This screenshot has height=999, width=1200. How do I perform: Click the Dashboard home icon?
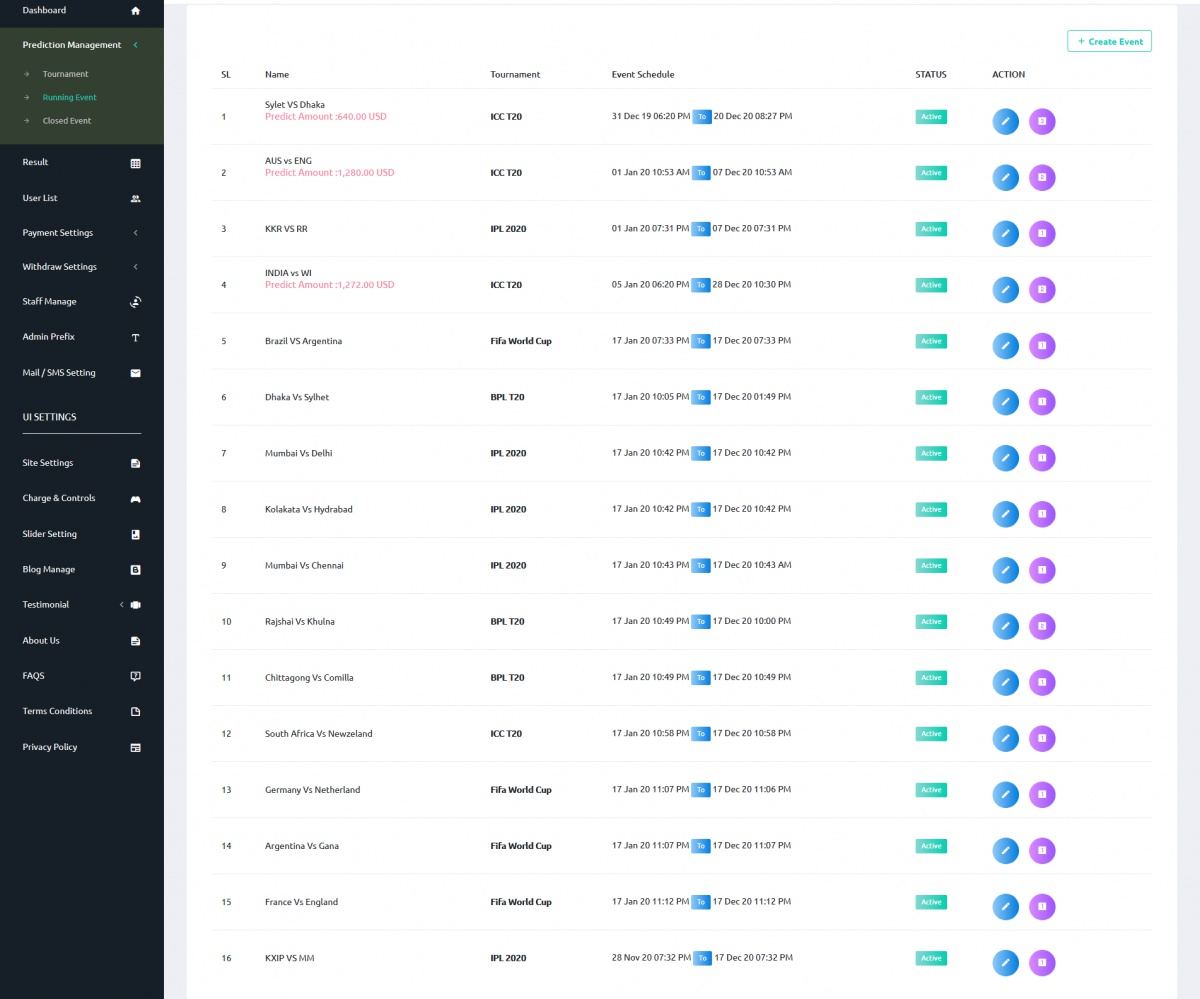coord(136,11)
